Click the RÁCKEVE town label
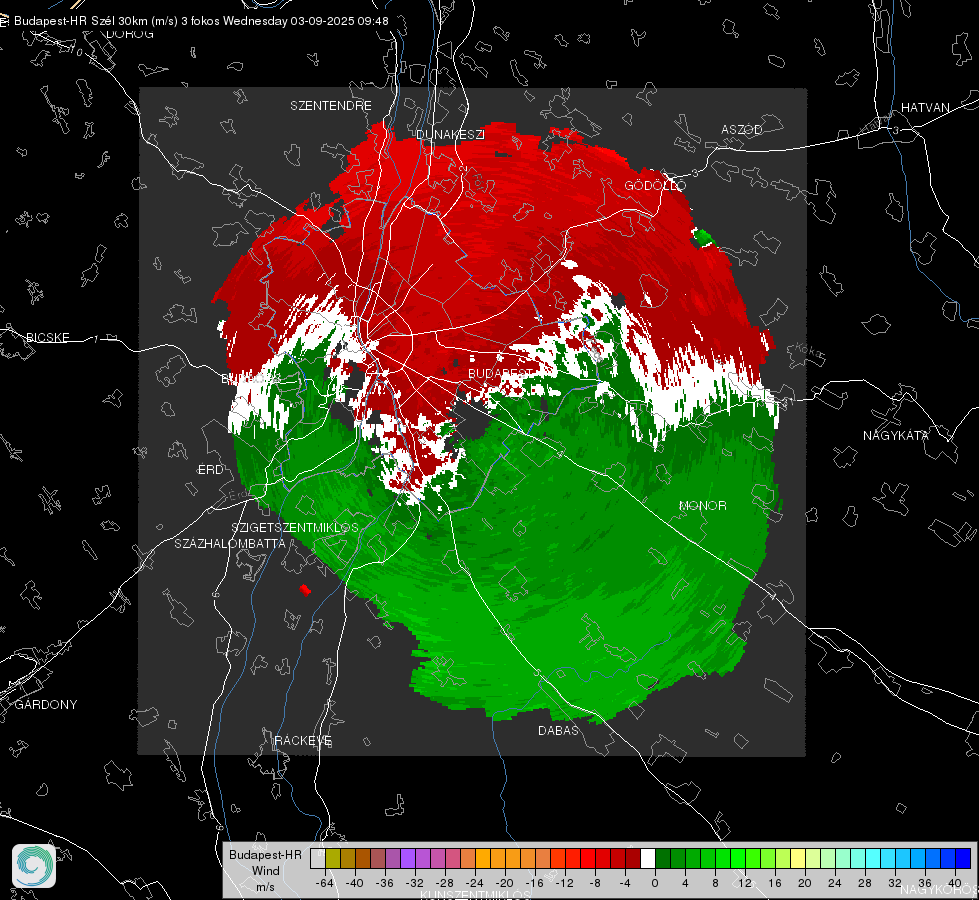The width and height of the screenshot is (979, 900). coord(303,740)
